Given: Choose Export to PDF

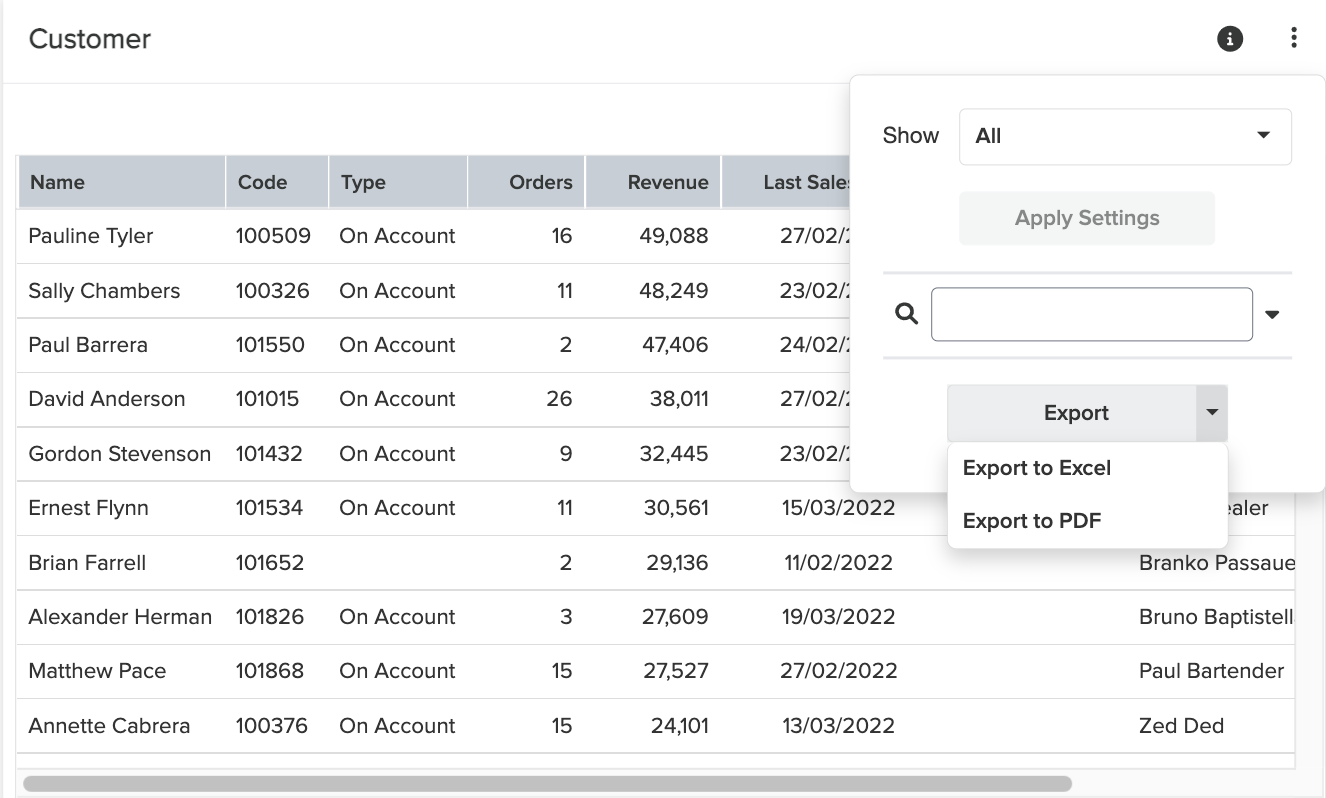Looking at the screenshot, I should 1032,521.
